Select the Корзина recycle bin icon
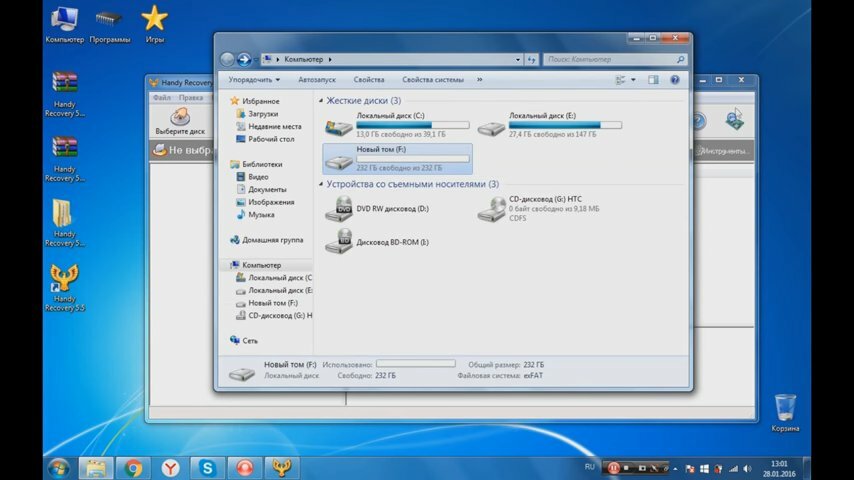 (785, 413)
